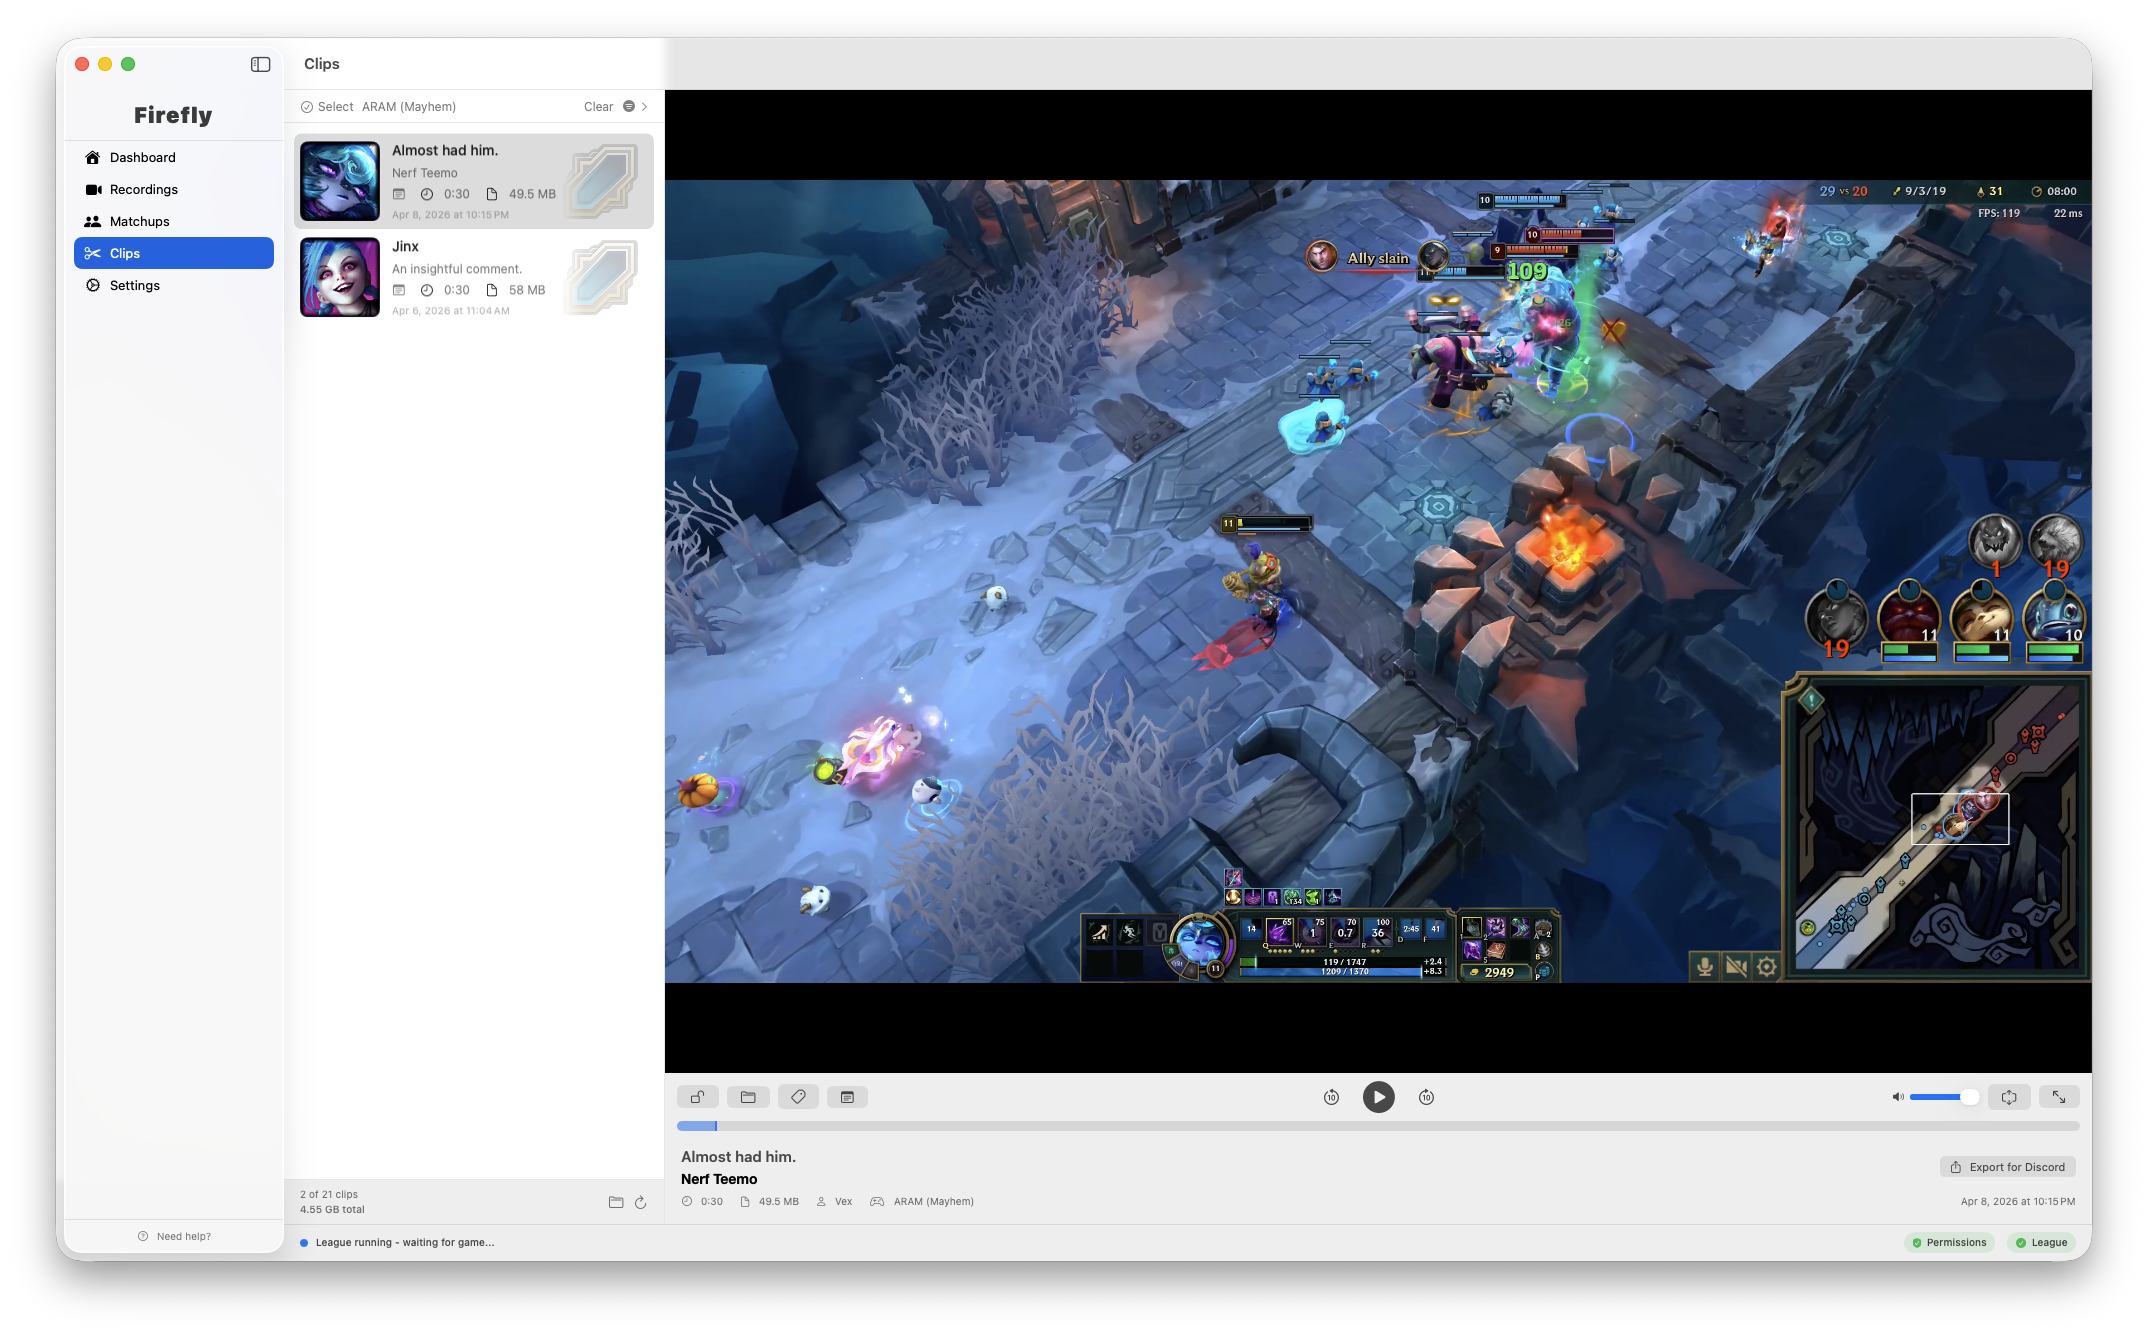Click the in-game settings gear in video
This screenshot has width=2148, height=1335.
click(1767, 967)
